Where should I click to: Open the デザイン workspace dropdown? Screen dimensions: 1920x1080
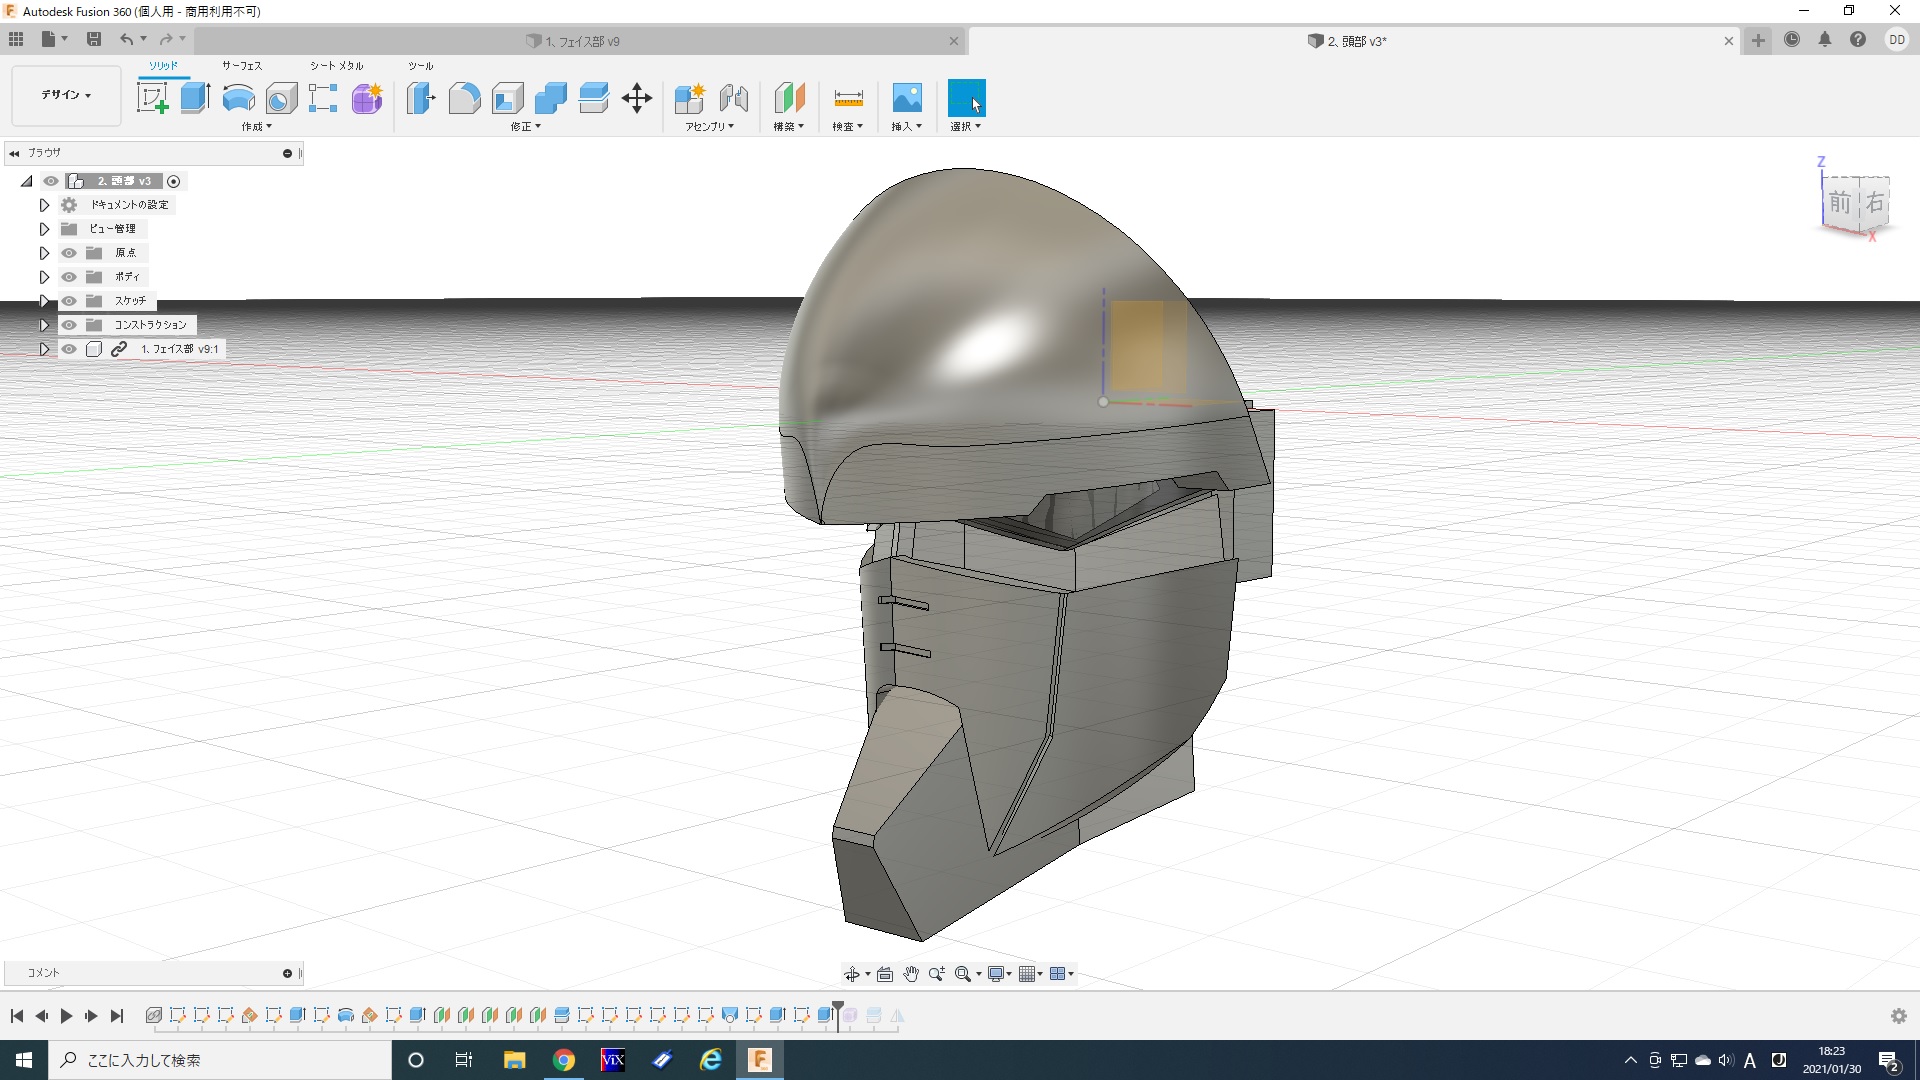pyautogui.click(x=66, y=95)
